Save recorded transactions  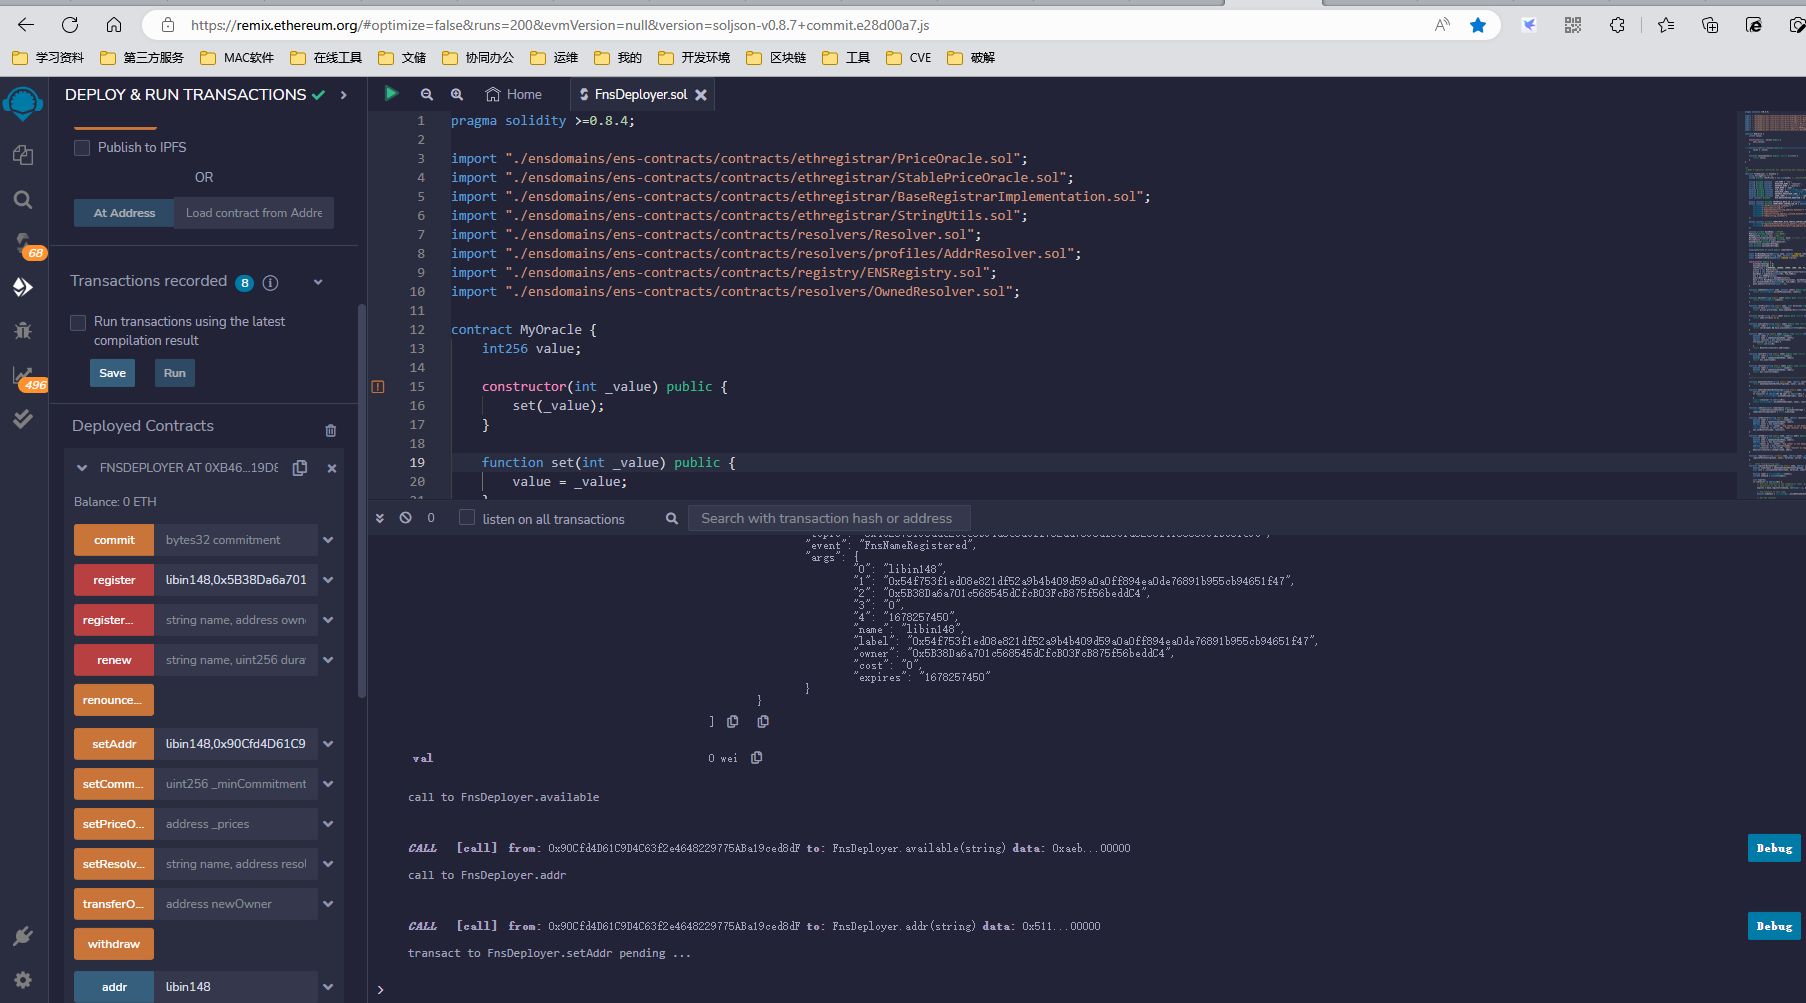pyautogui.click(x=112, y=373)
